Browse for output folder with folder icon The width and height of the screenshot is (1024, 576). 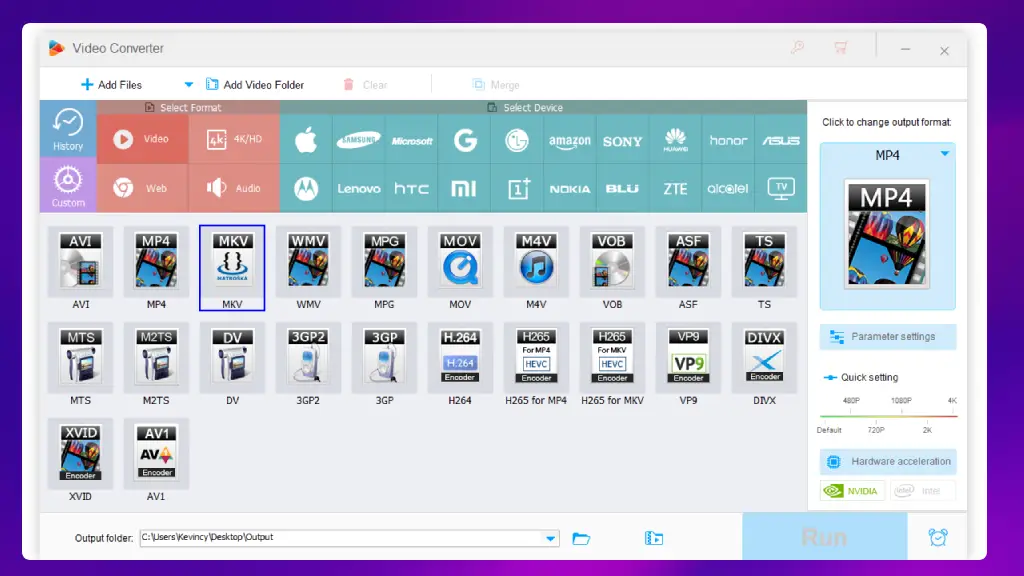point(581,538)
